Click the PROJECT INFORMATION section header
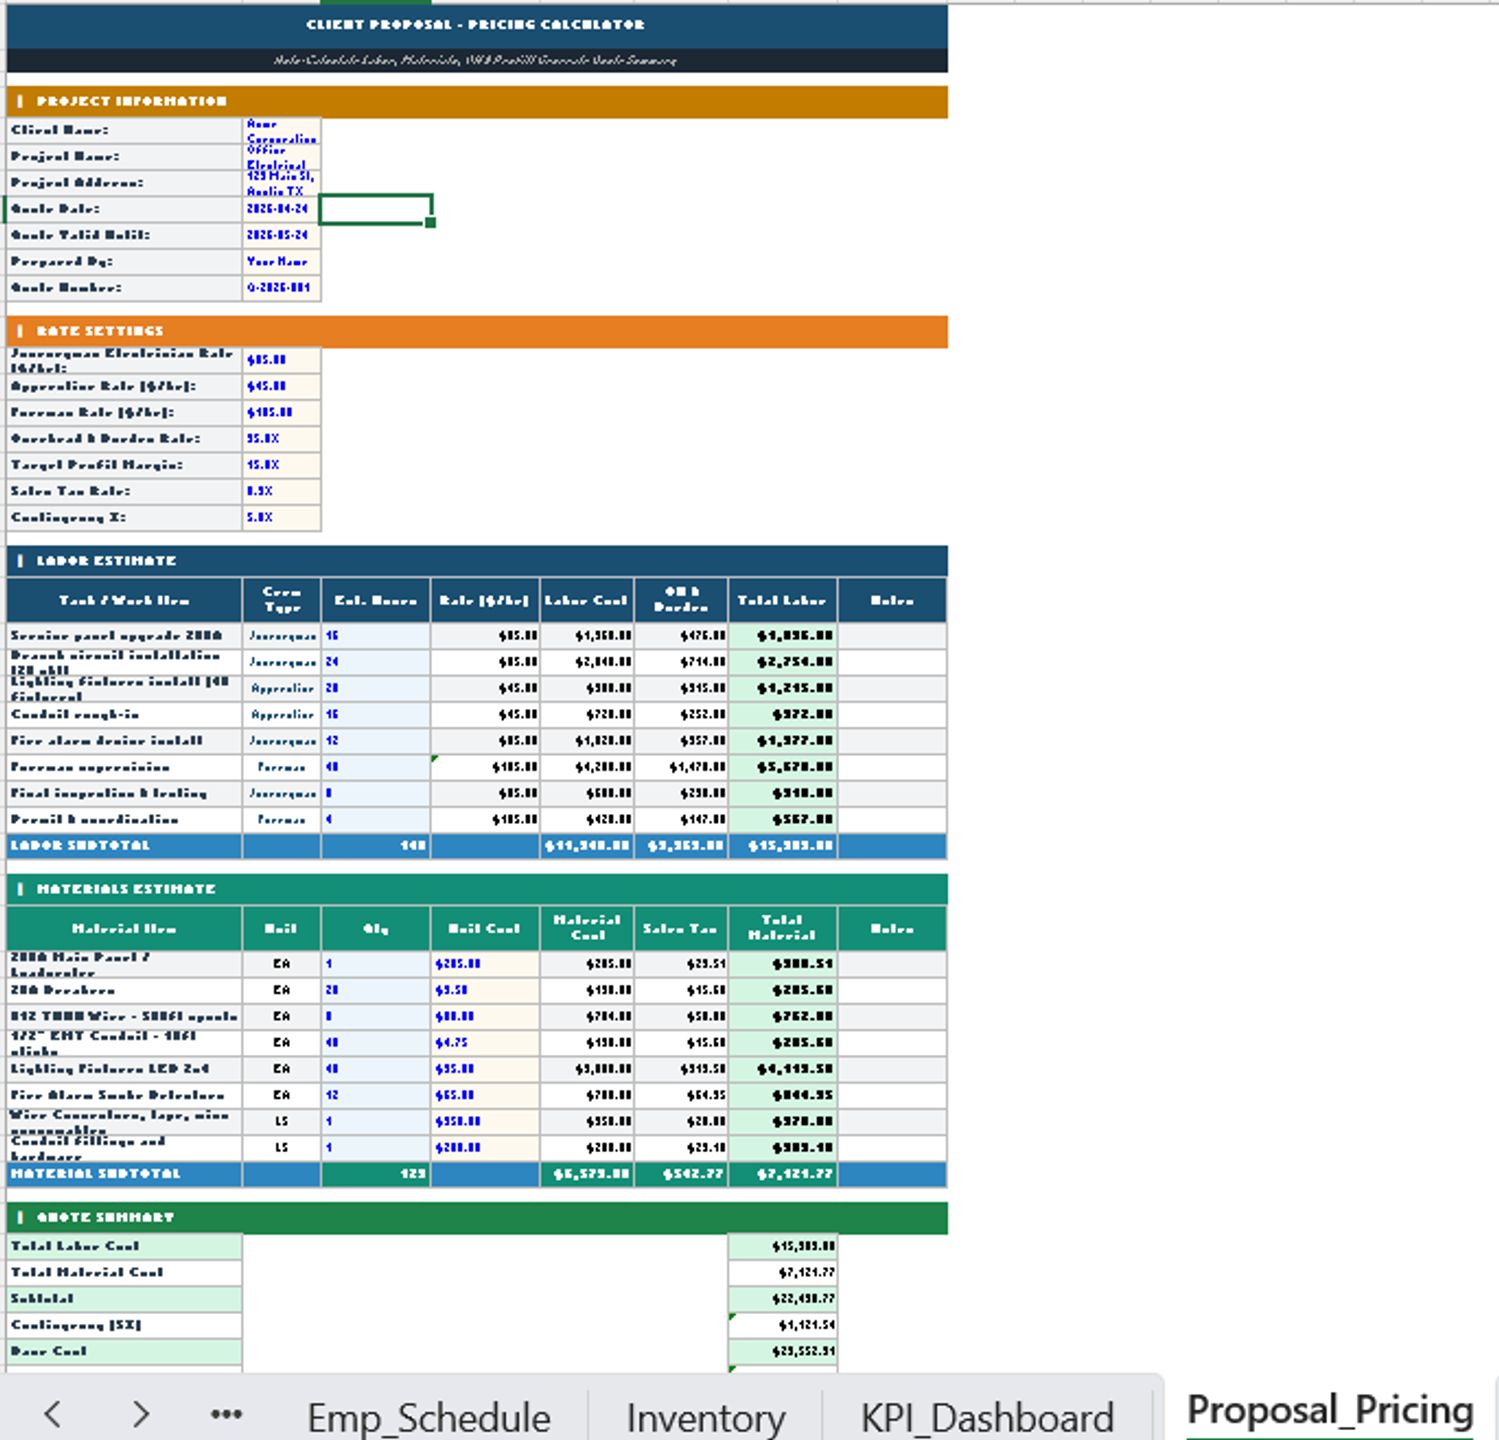 [476, 102]
